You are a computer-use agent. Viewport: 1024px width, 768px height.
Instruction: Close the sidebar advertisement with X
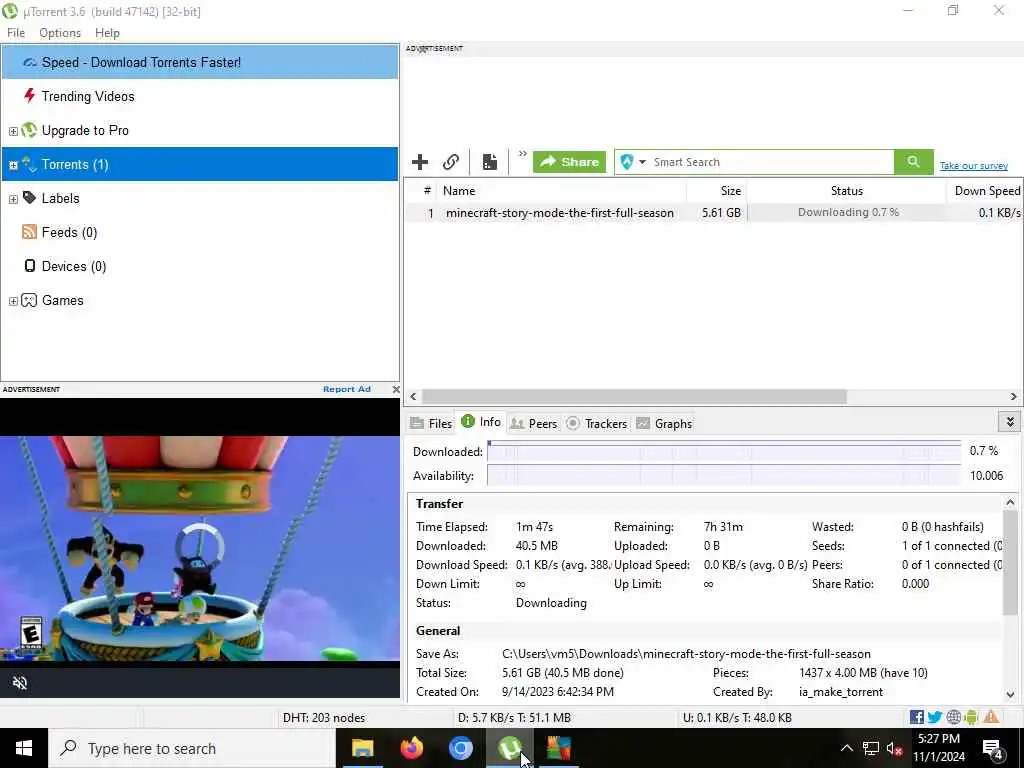(396, 389)
